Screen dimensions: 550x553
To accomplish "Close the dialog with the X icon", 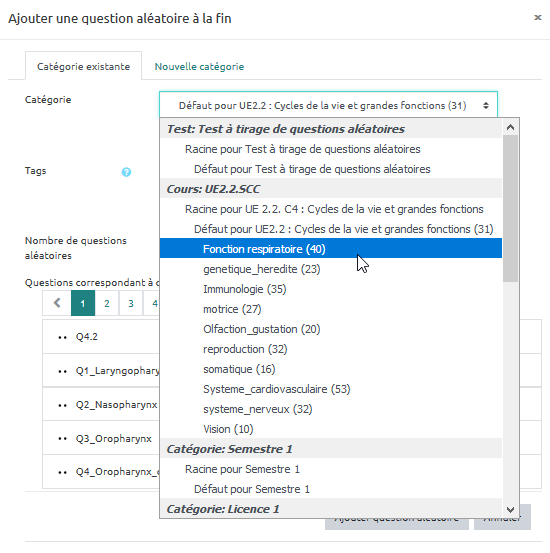I will [x=538, y=17].
